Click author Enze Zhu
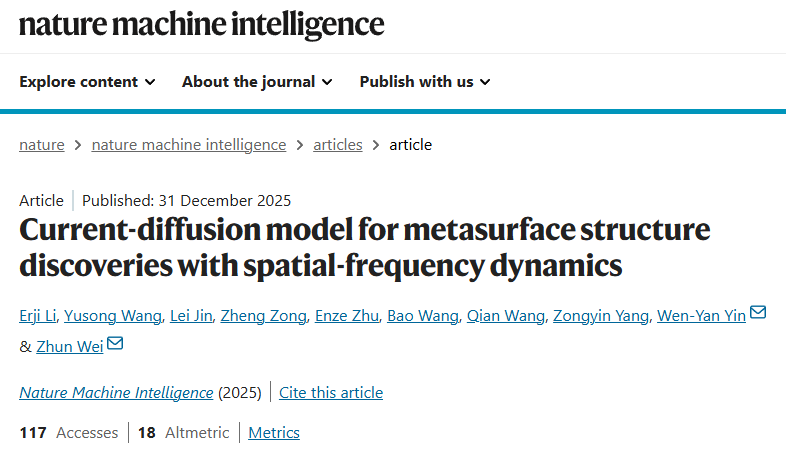Screen dimensions: 786x450 point(347,316)
